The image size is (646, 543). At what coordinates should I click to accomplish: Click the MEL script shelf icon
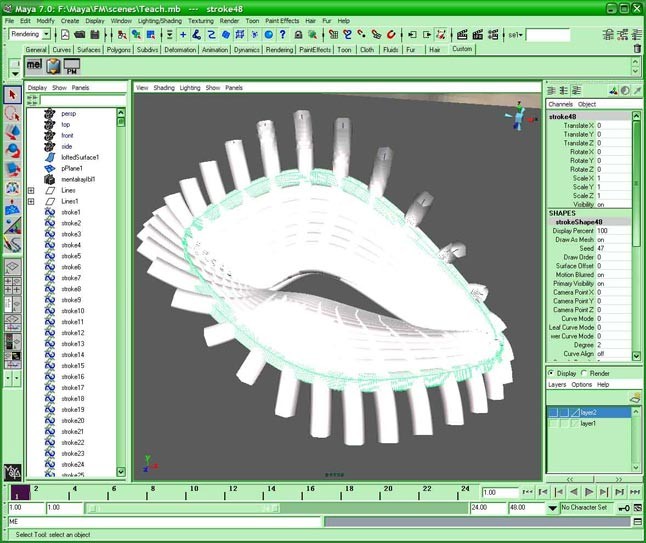(34, 67)
